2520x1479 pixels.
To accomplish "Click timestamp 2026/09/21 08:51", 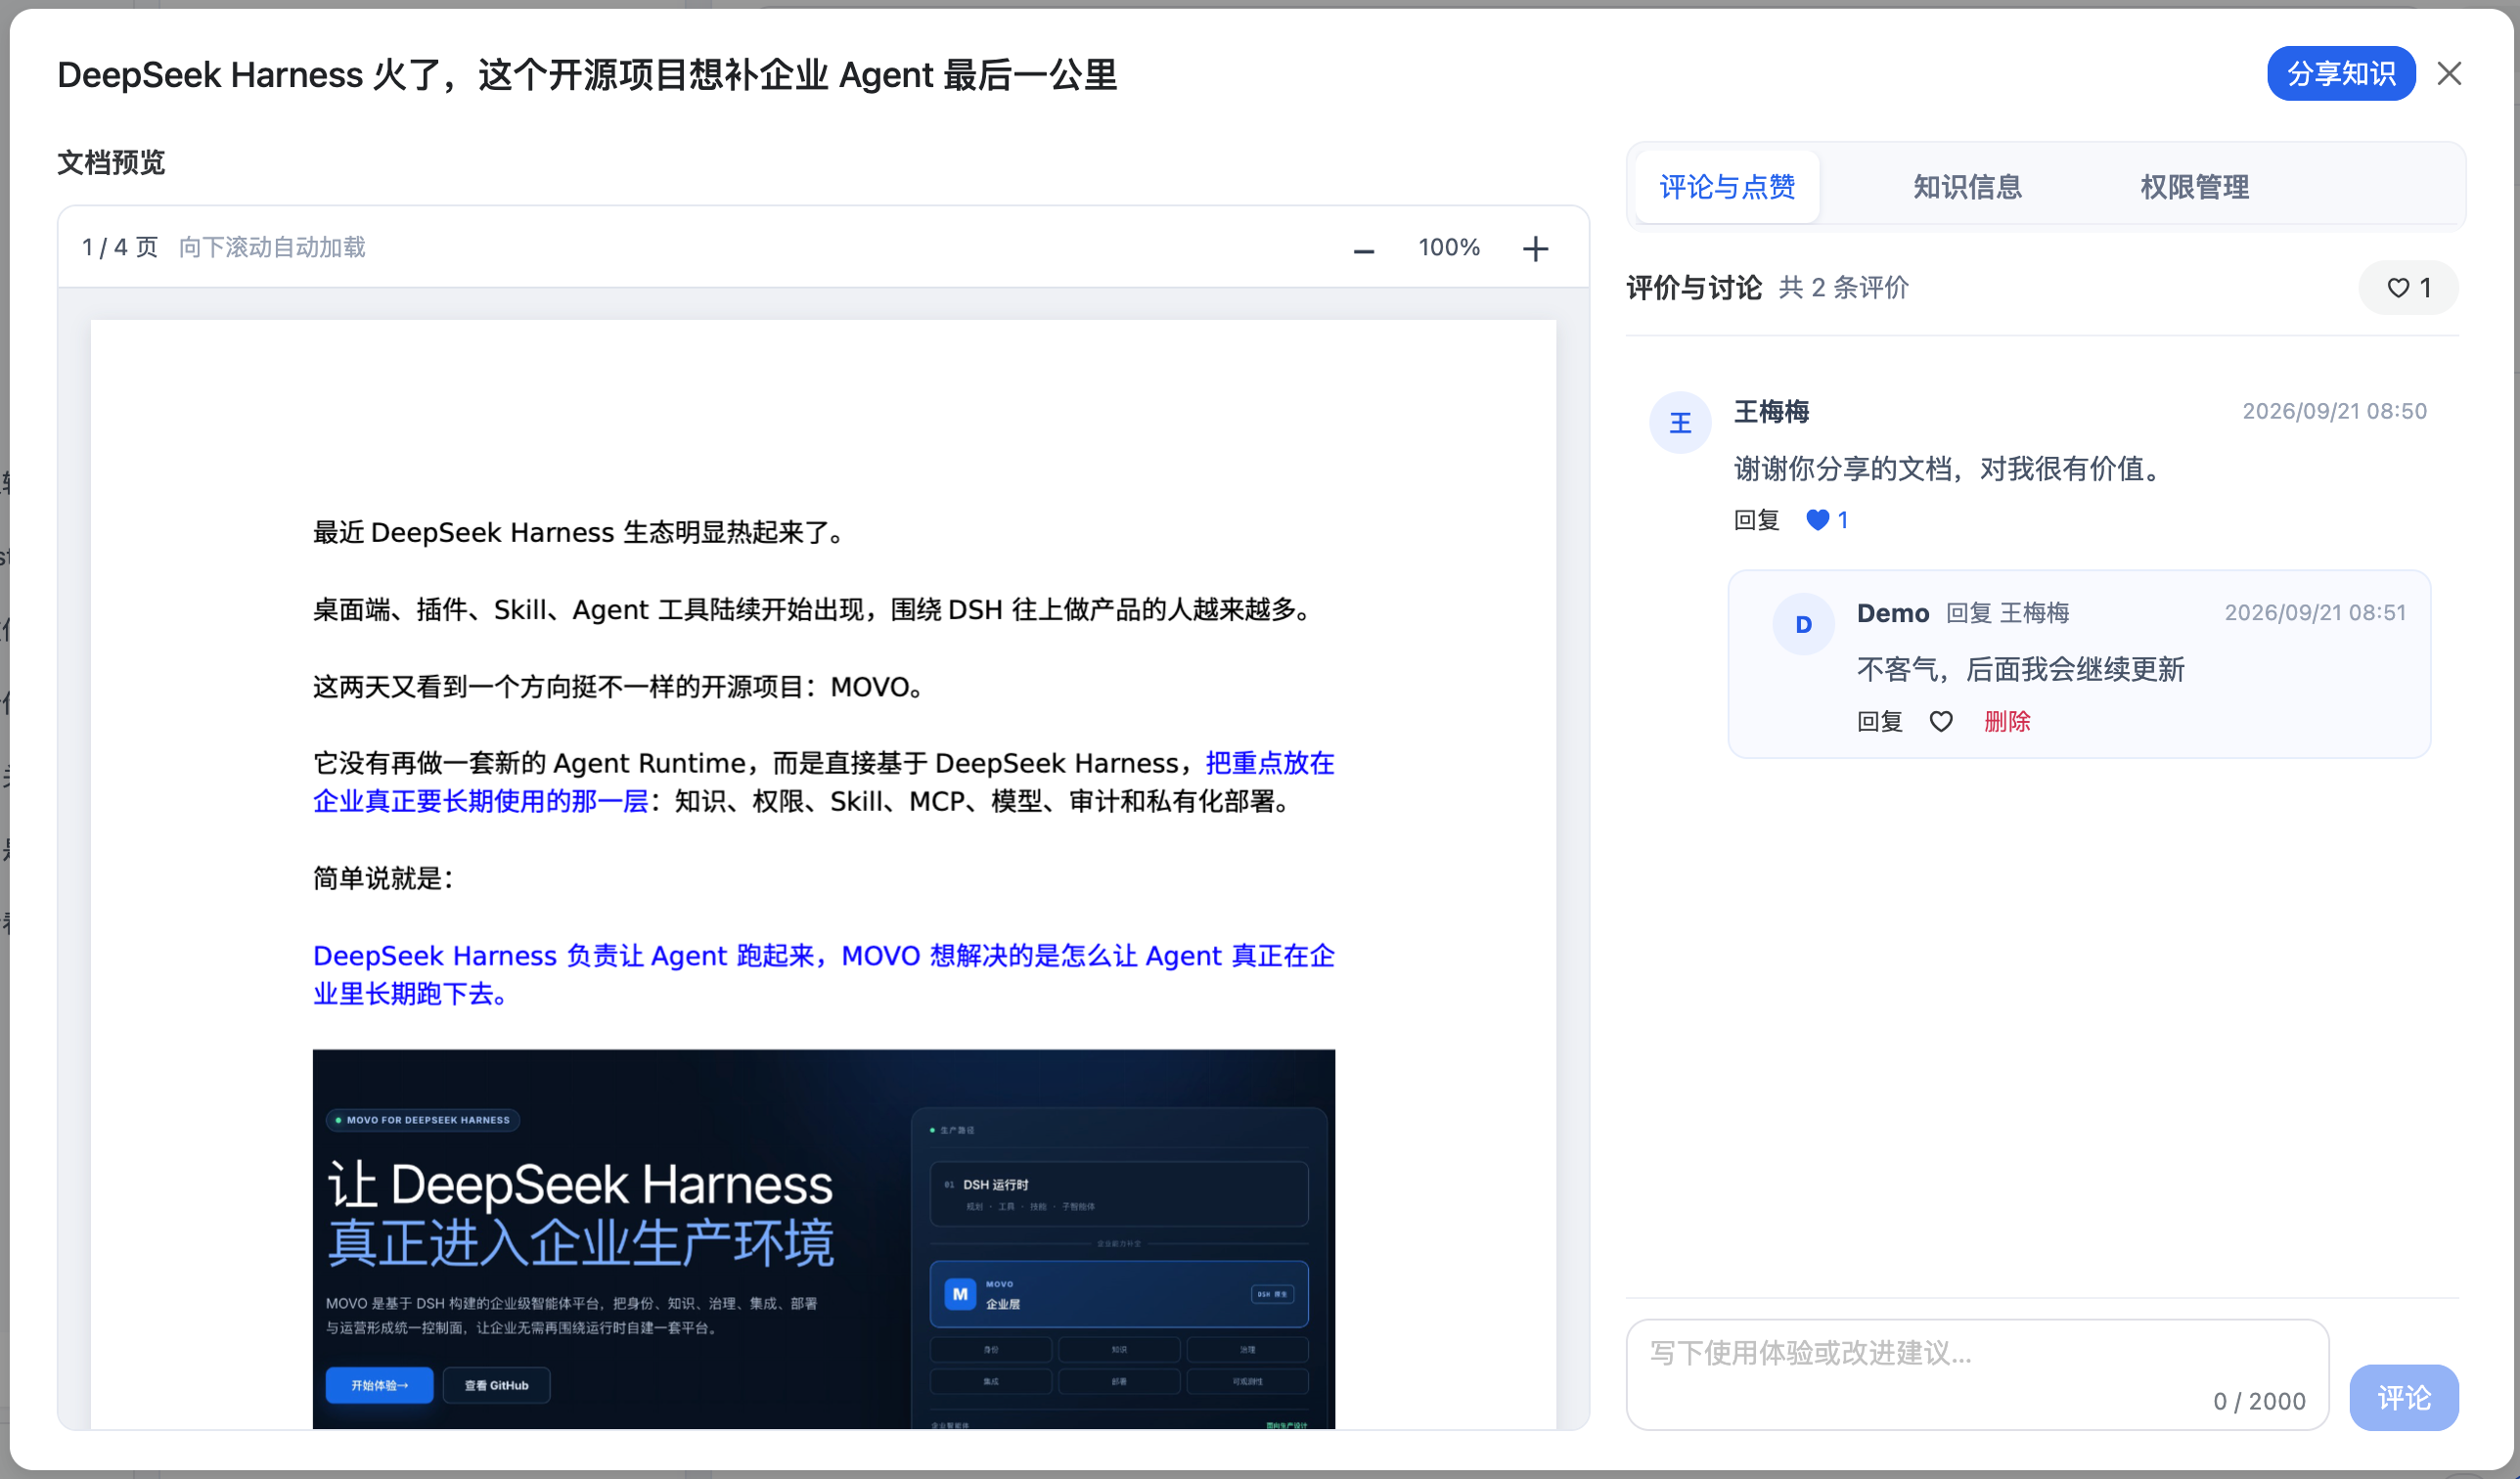I will (2315, 613).
